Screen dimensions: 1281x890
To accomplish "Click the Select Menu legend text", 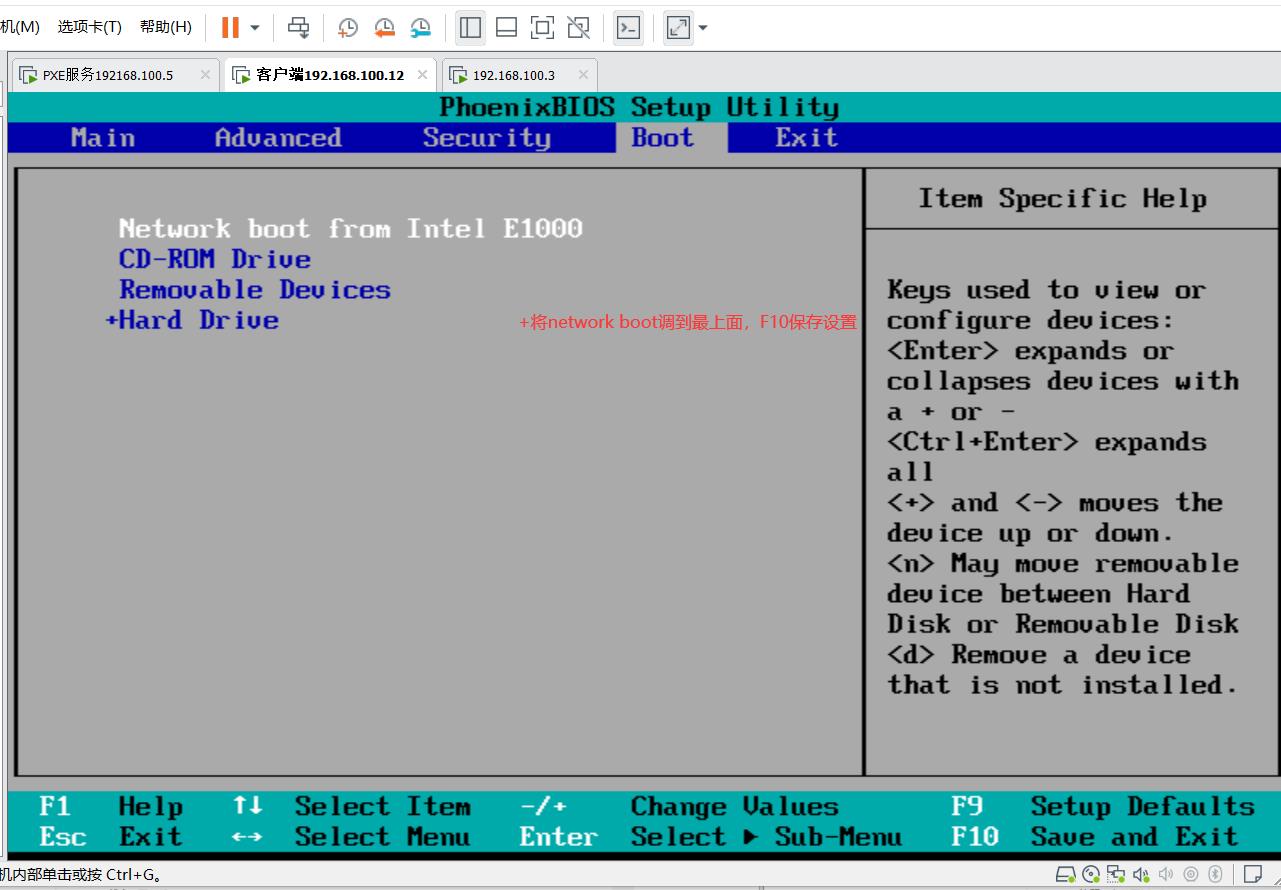I will (382, 837).
